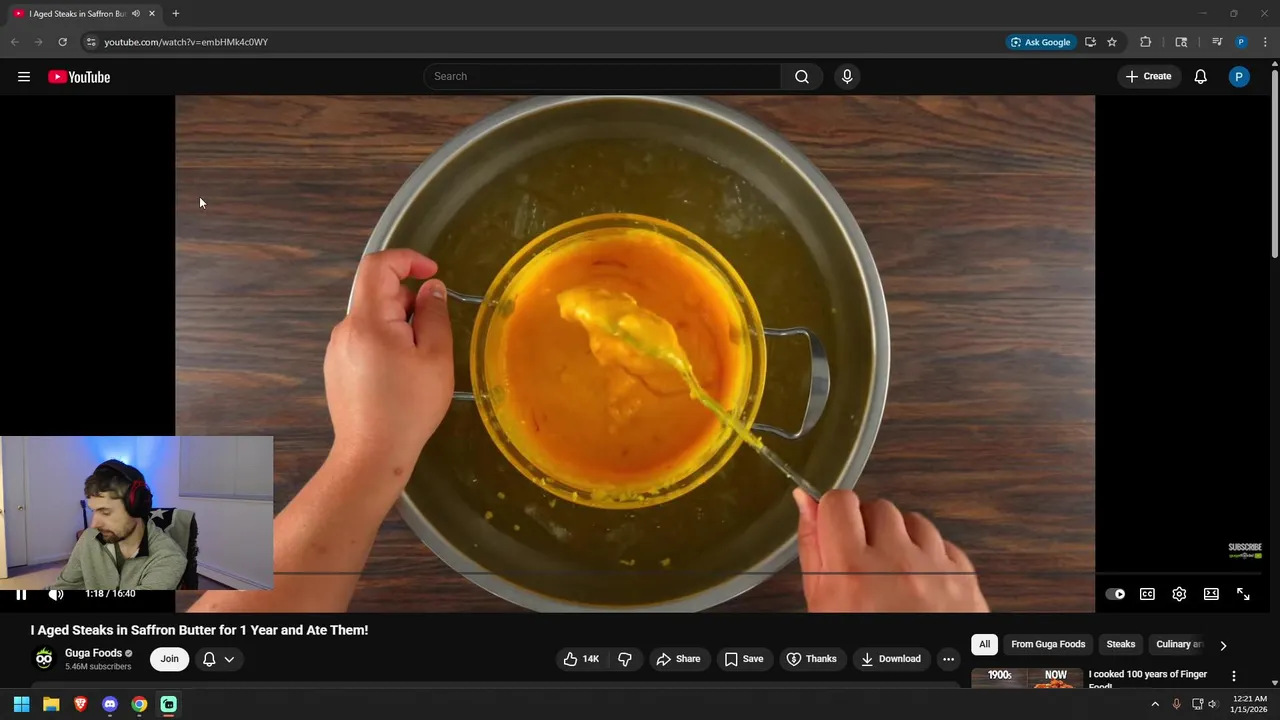Download the video

point(891,659)
